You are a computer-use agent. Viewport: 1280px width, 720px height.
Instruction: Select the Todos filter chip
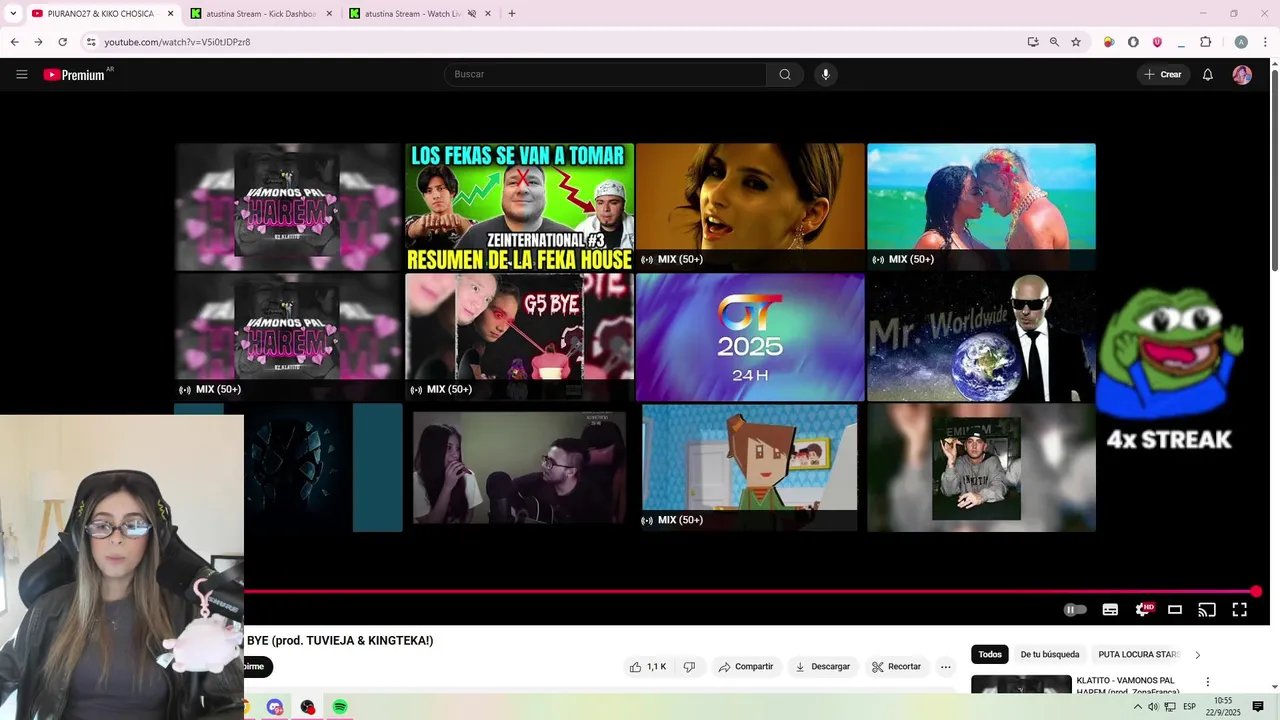990,654
